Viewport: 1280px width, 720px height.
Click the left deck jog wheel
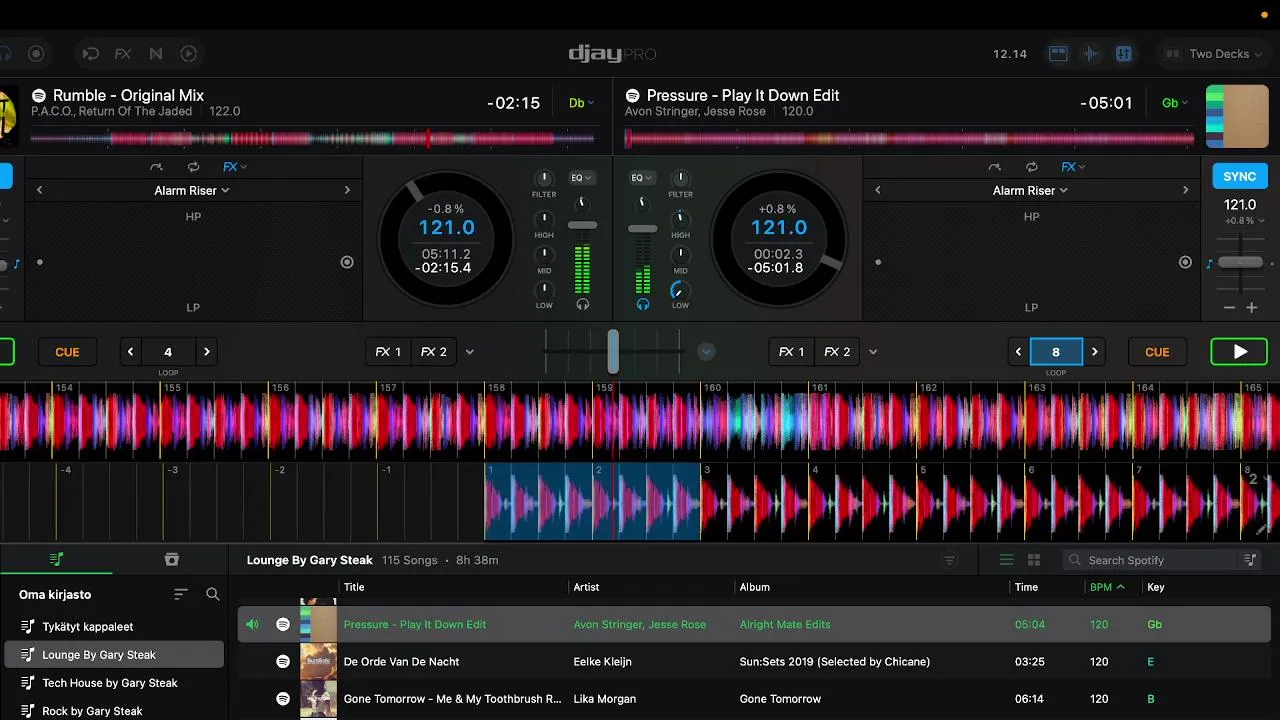pyautogui.click(x=446, y=240)
